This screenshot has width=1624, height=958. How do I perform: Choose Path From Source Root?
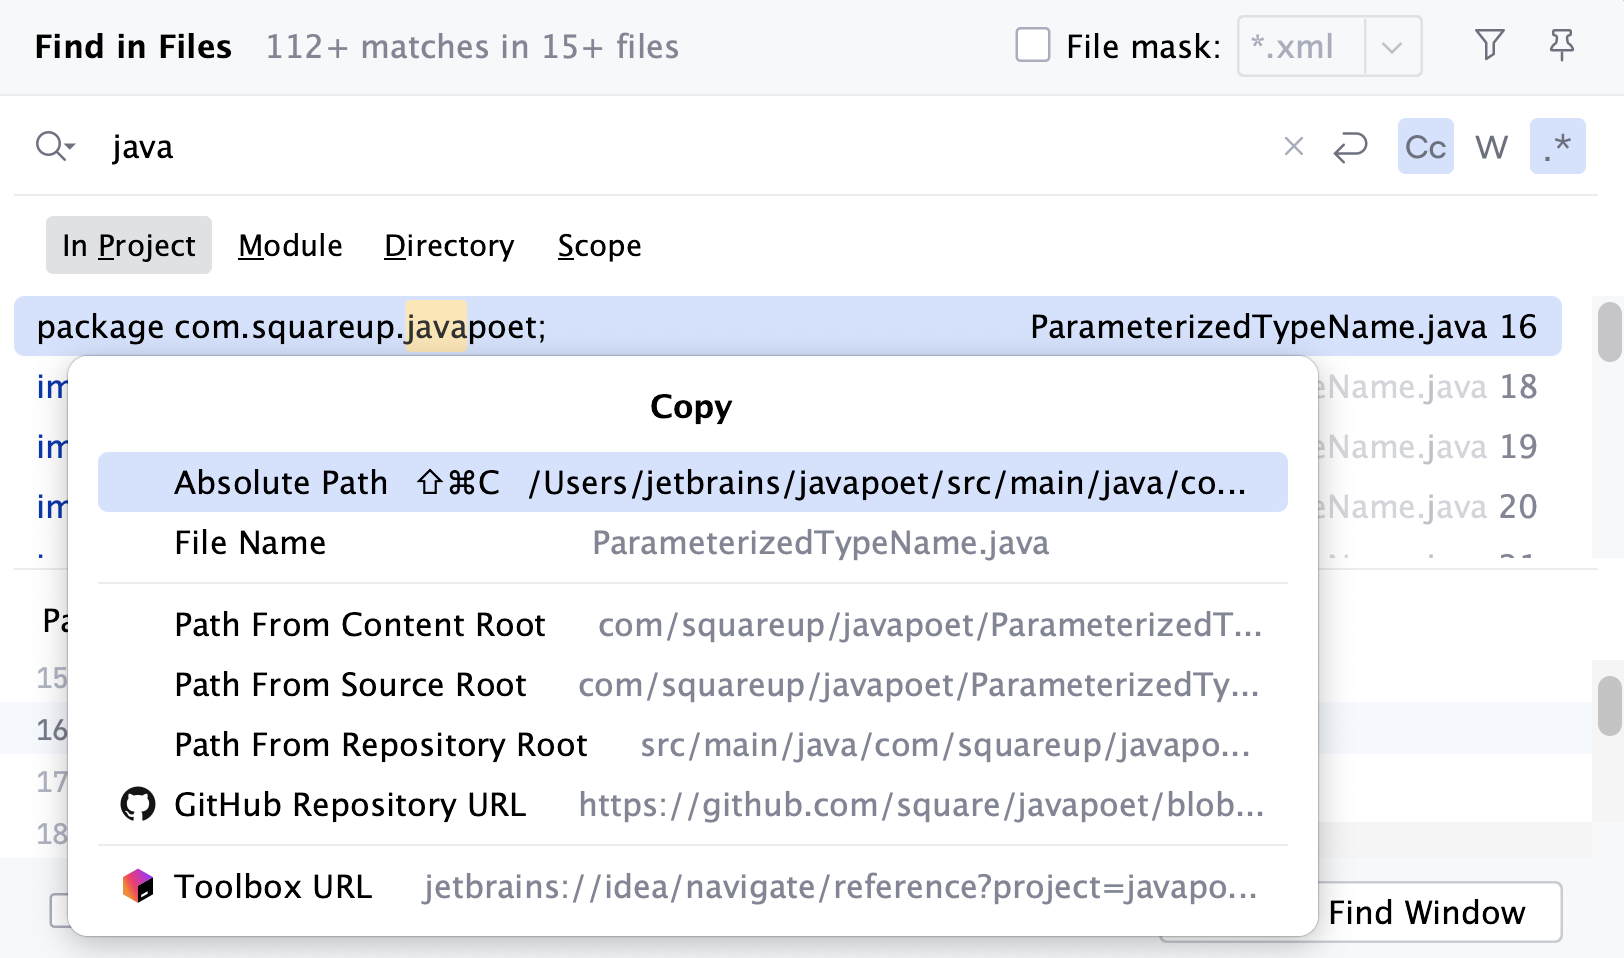[692, 684]
